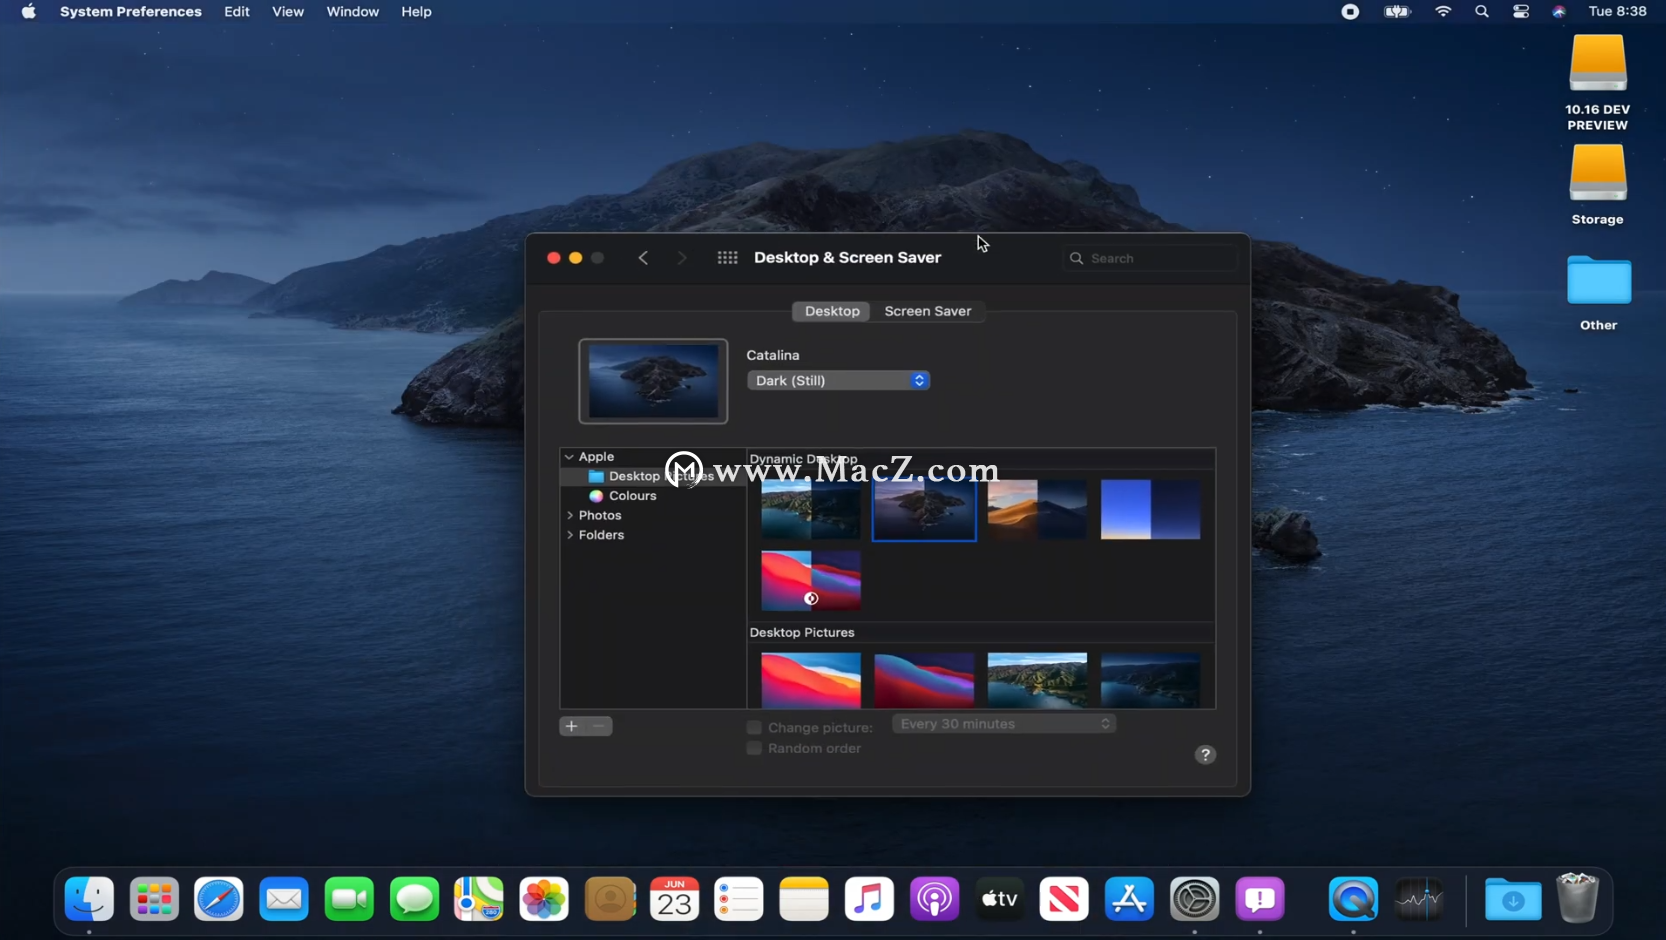
Task: Choose selected Catalina island dynamic thumbnail
Action: coord(924,510)
